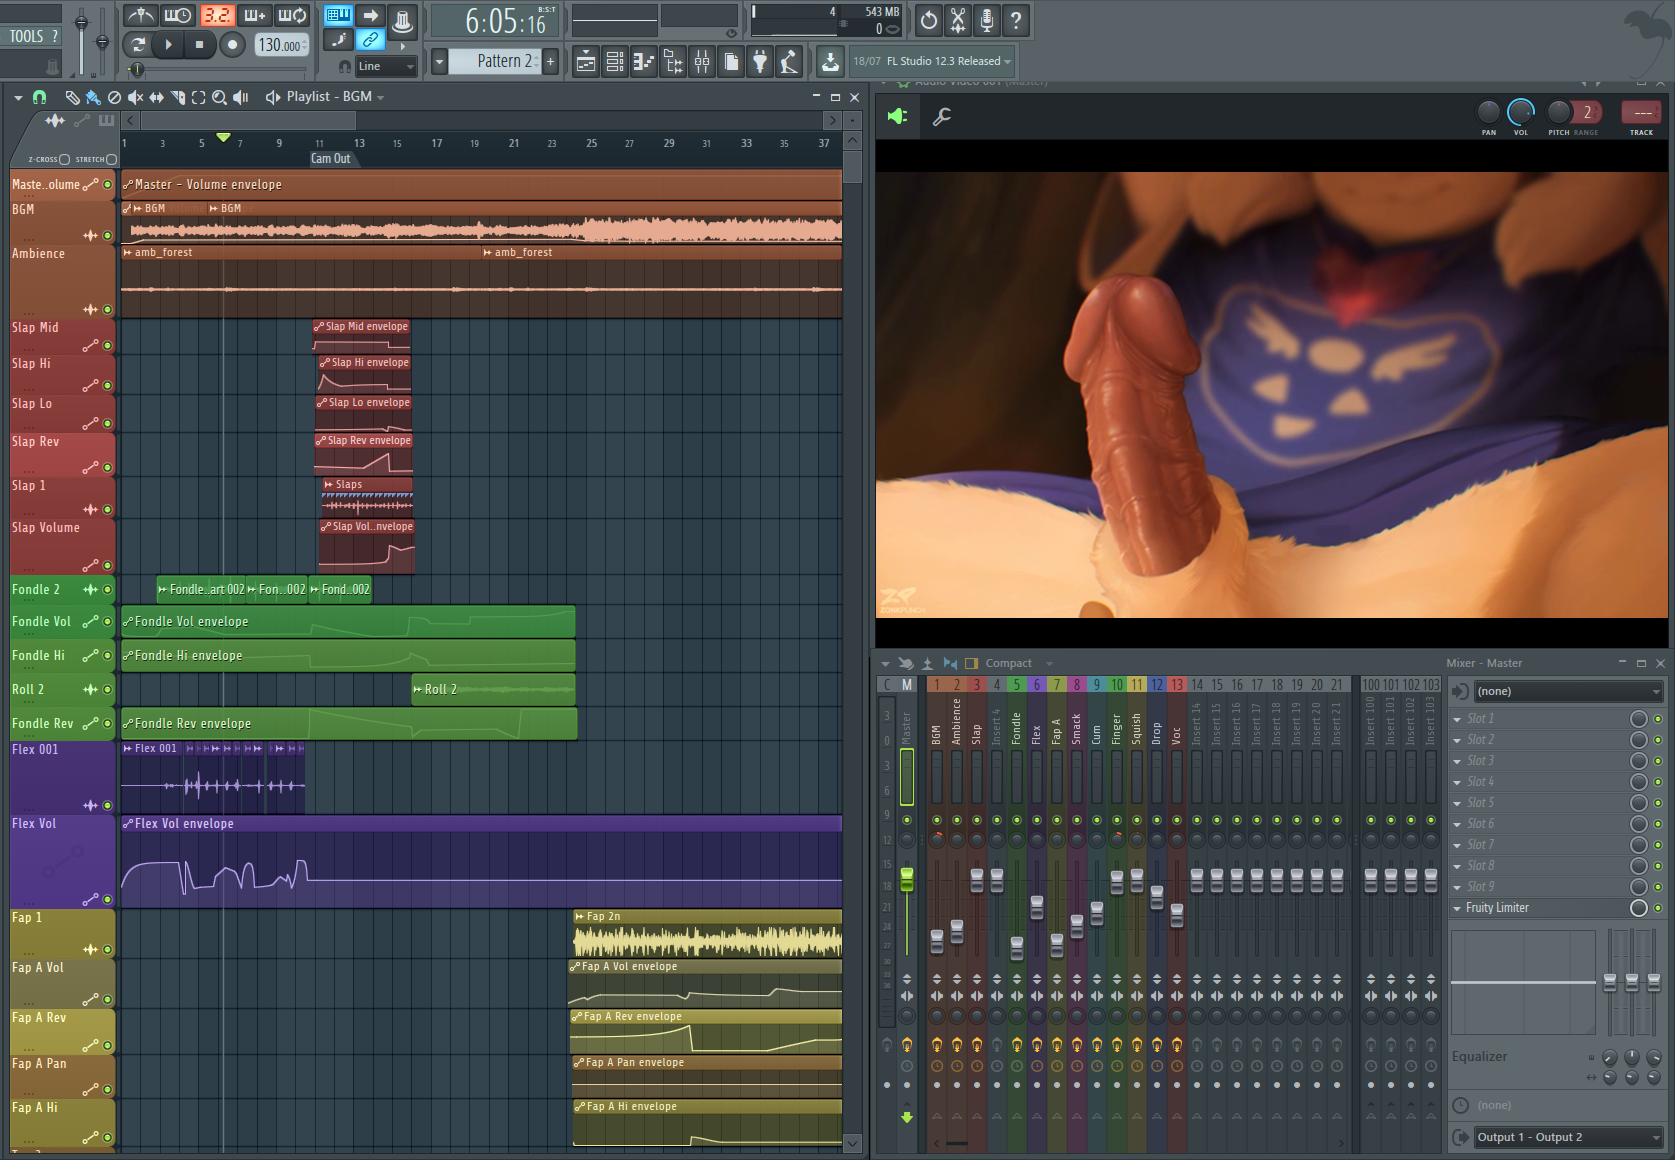Start playback with the Play button
Image resolution: width=1675 pixels, height=1160 pixels.
point(168,44)
